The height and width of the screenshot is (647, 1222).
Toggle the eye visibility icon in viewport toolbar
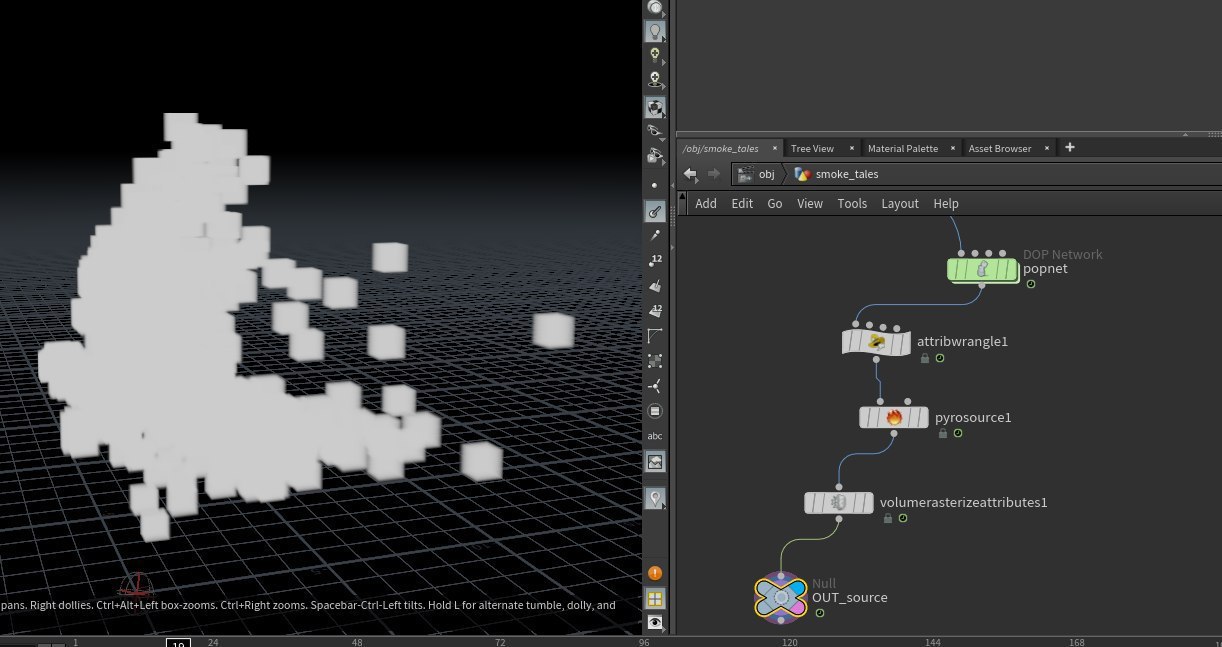click(655, 622)
